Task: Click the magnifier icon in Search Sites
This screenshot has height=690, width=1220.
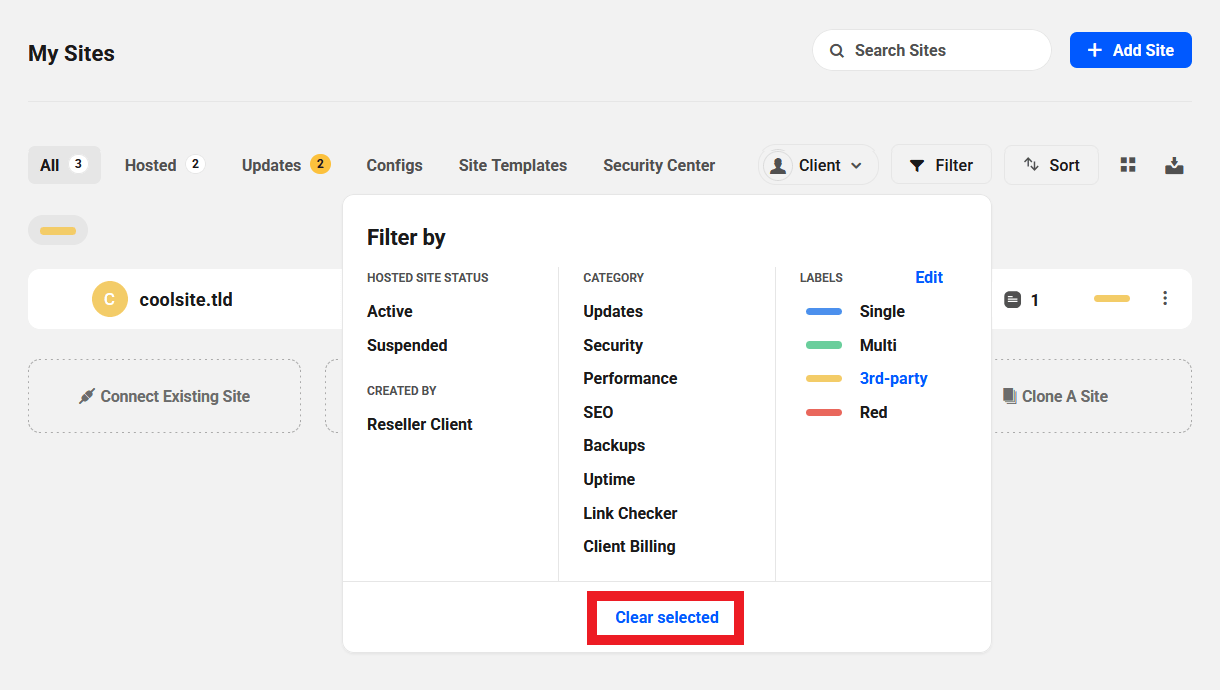Action: pyautogui.click(x=836, y=50)
